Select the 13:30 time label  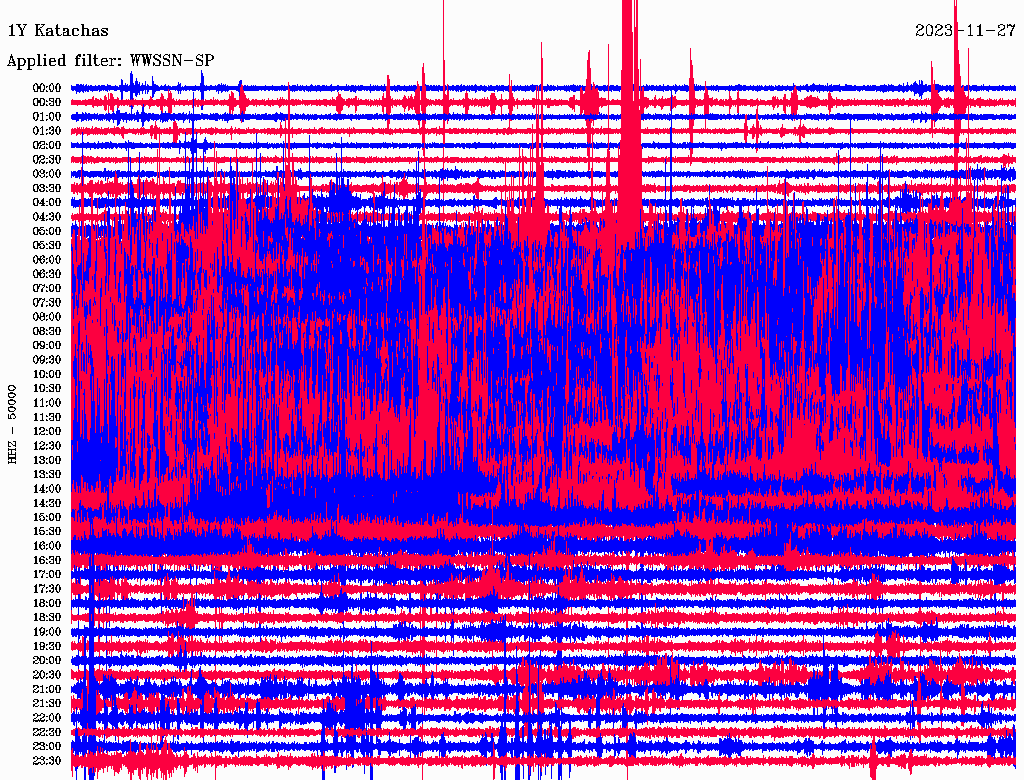47,475
